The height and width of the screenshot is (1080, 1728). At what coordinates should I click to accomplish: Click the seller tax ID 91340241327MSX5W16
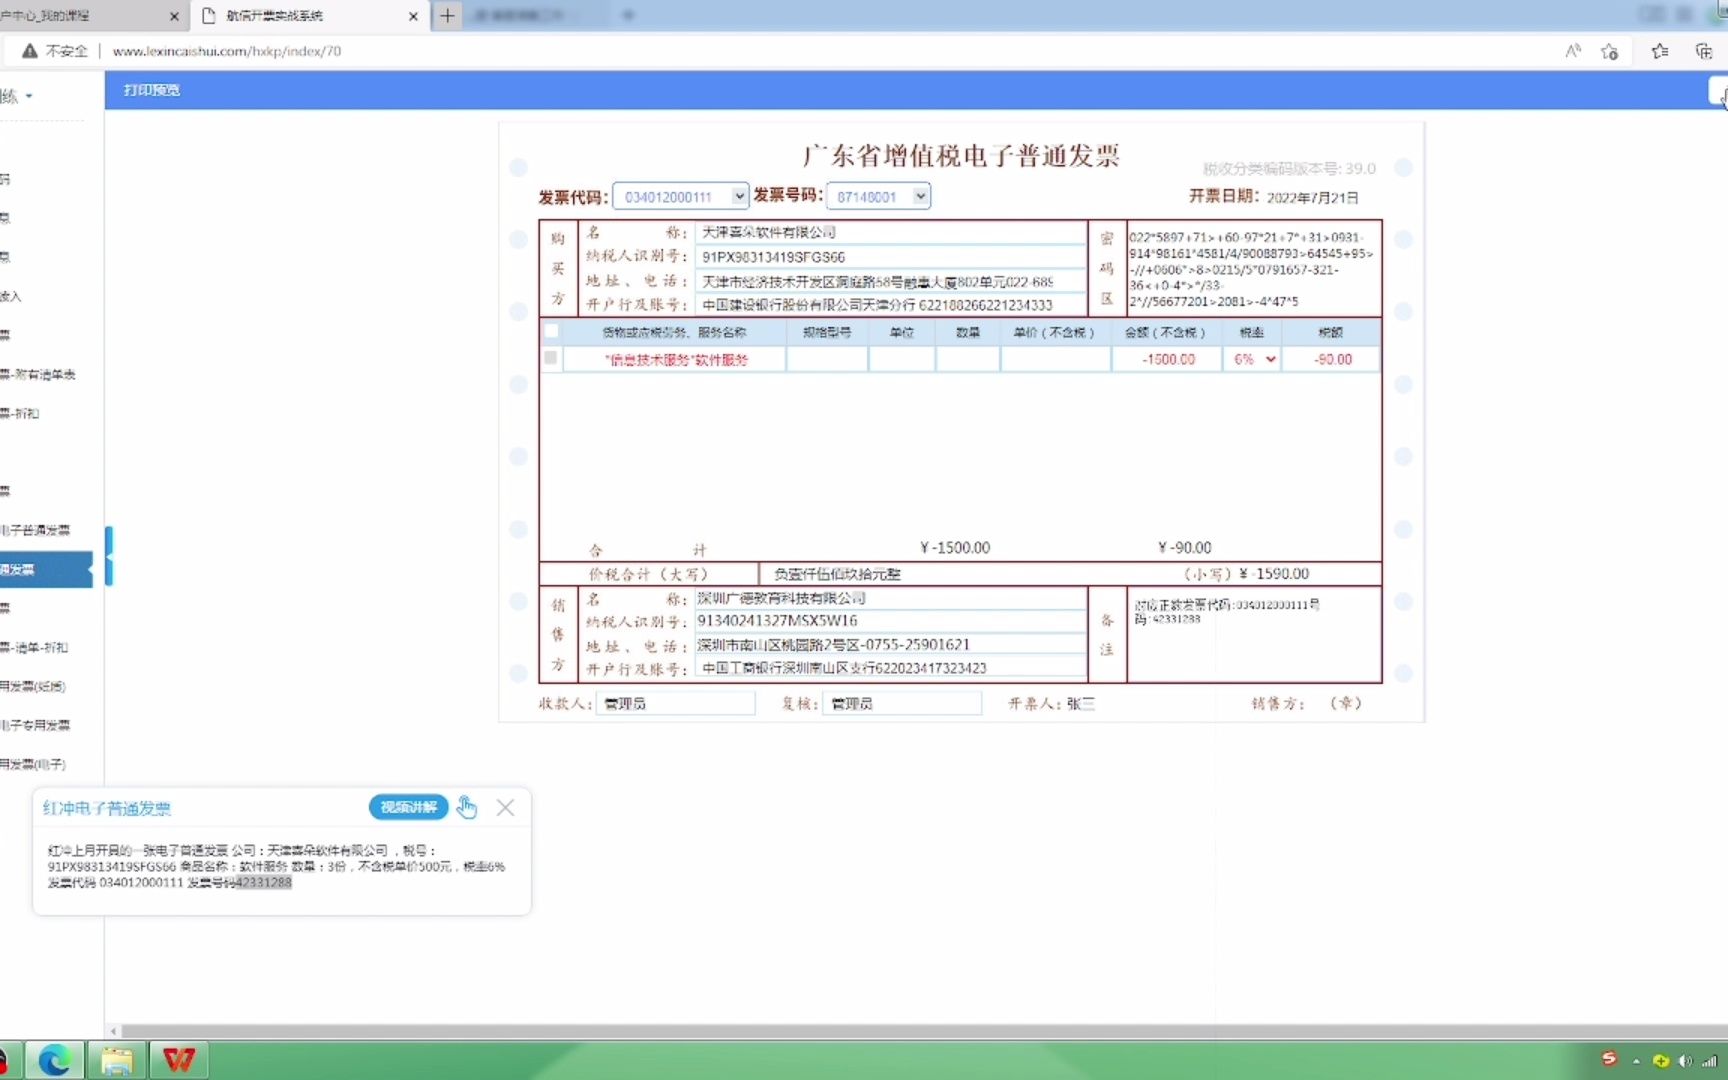777,621
